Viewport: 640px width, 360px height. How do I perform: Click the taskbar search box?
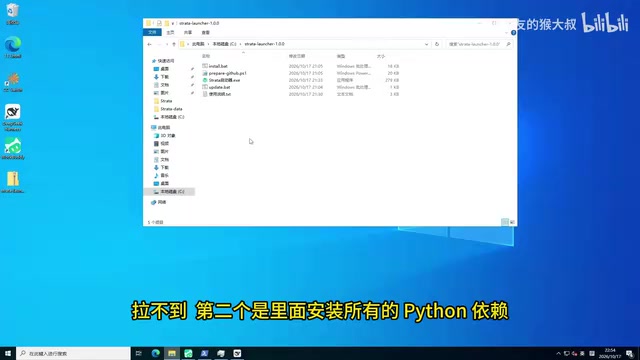(x=73, y=353)
